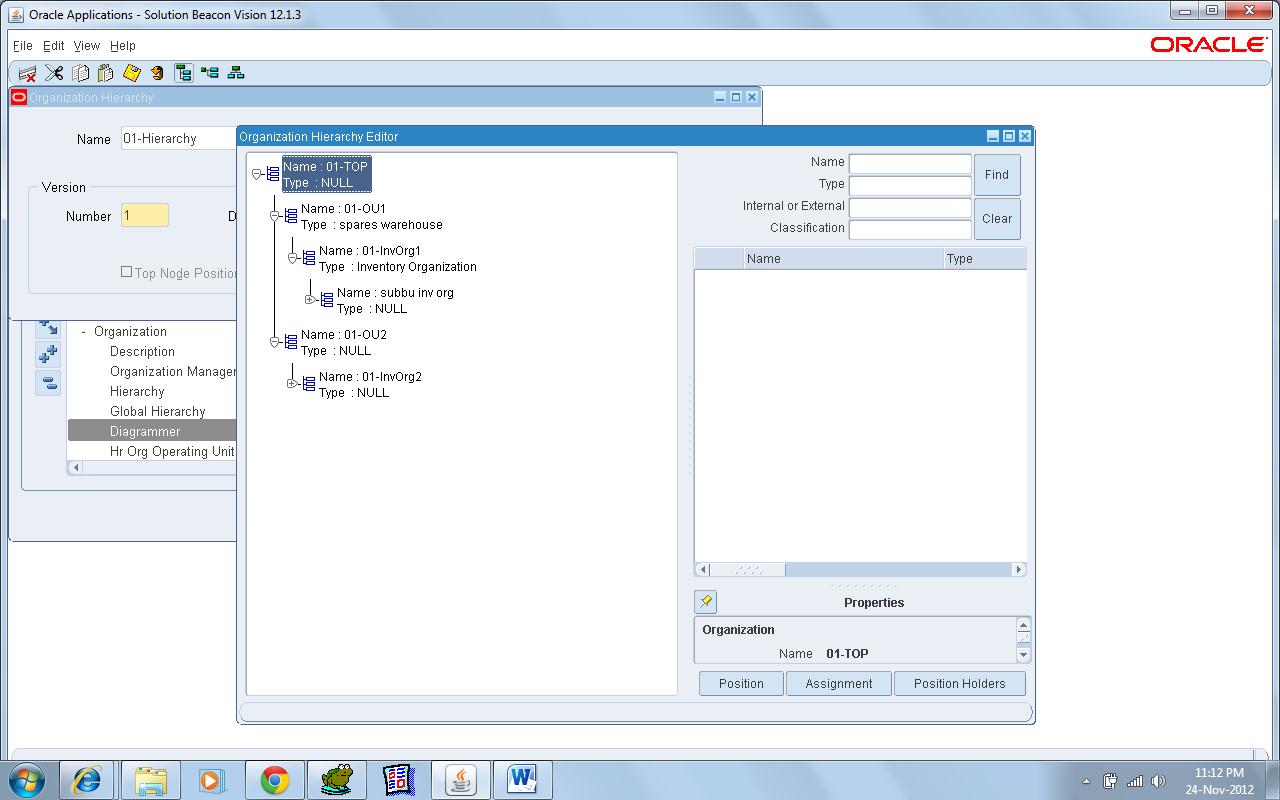
Task: Click the delete record icon with red X
Action: 26,72
